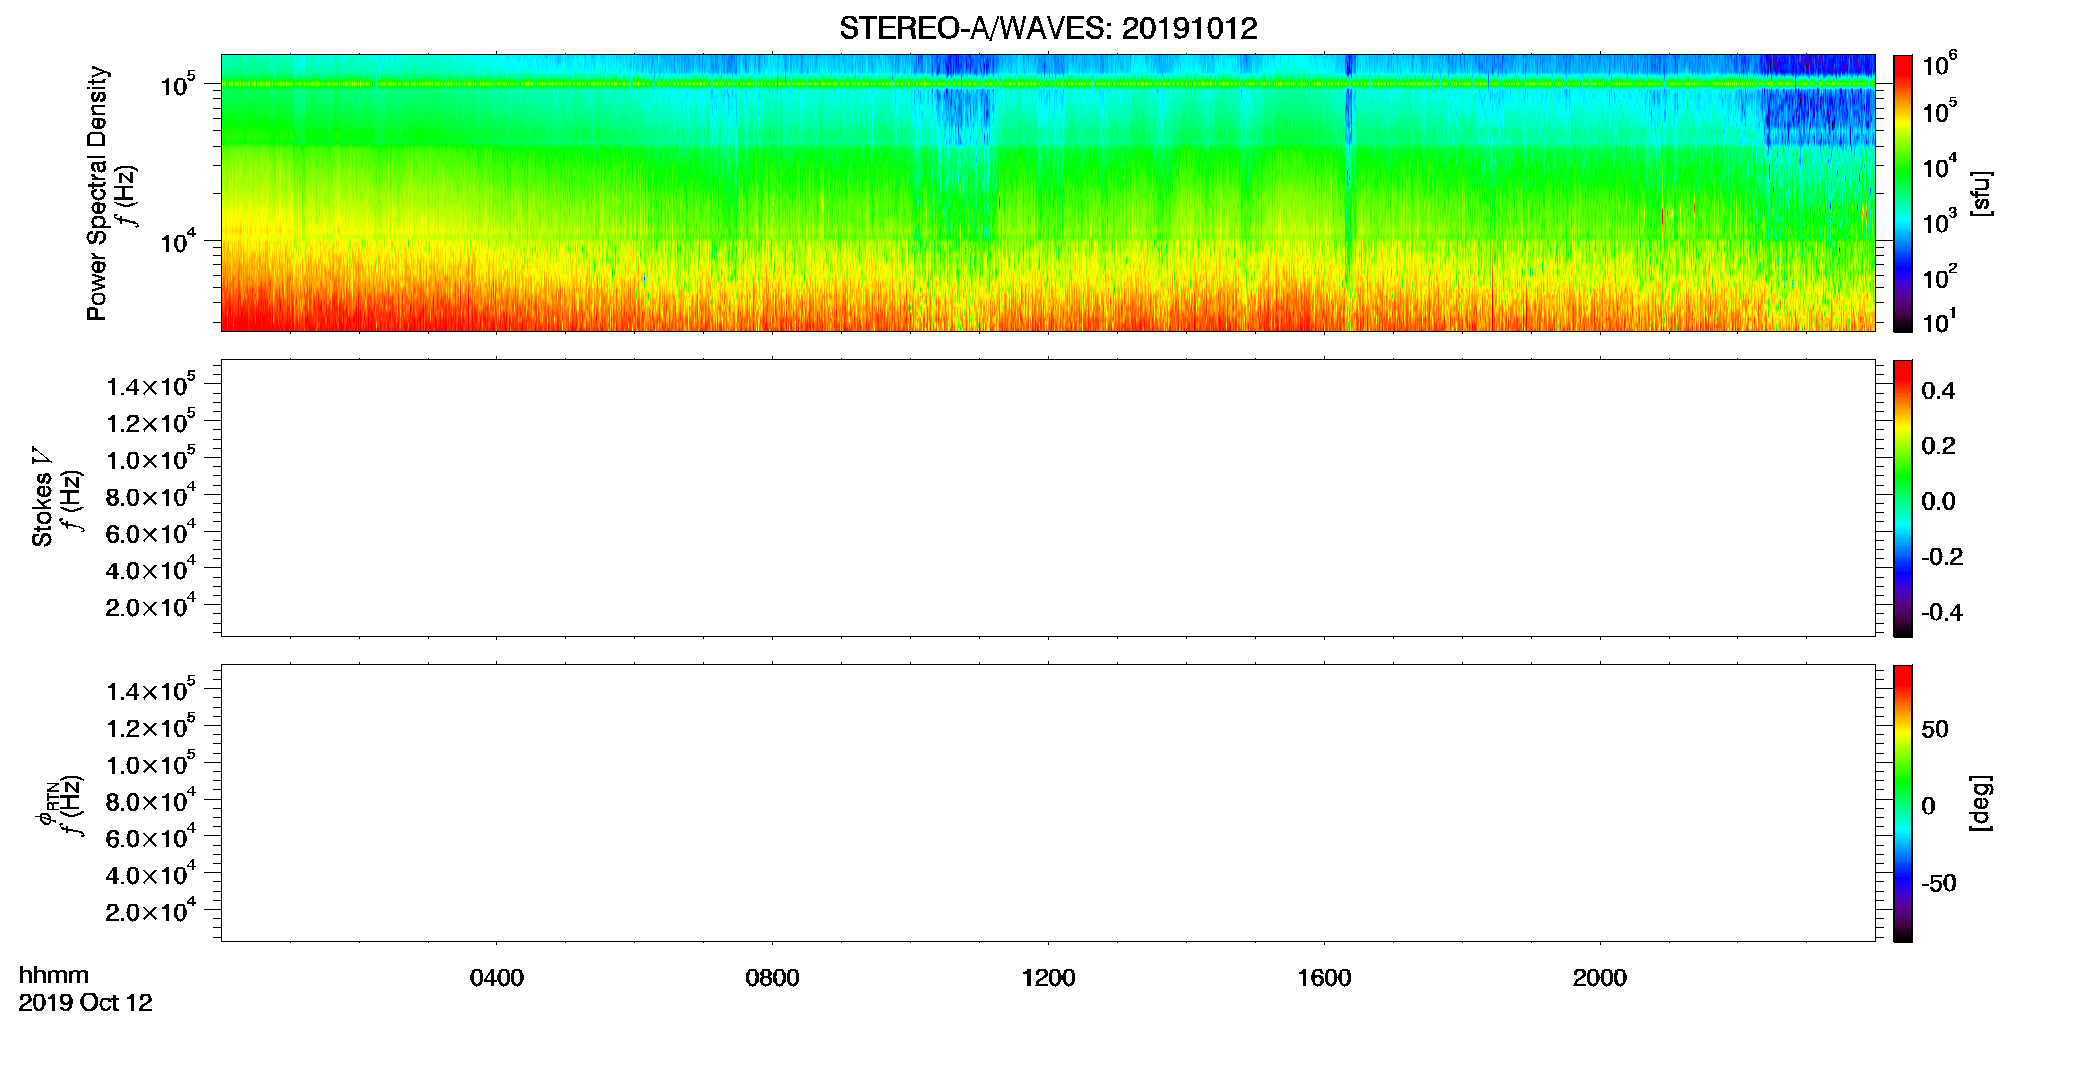
Task: Click the 10^2 label on the sfu color bar
Action: pos(1939,276)
